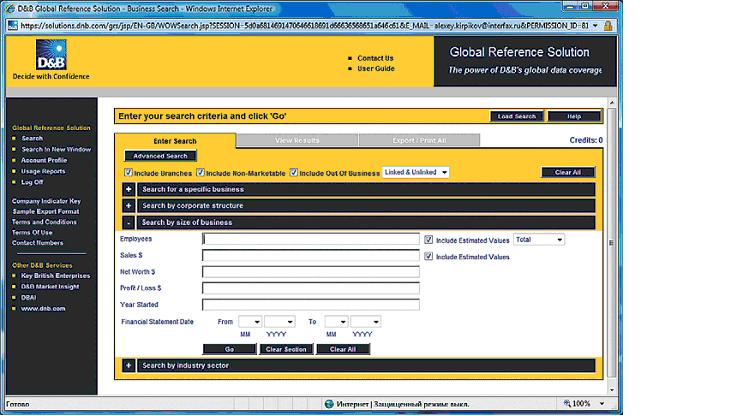This screenshot has width=736, height=416.
Task: Toggle Include Non-Marketable checkbox
Action: pos(200,172)
